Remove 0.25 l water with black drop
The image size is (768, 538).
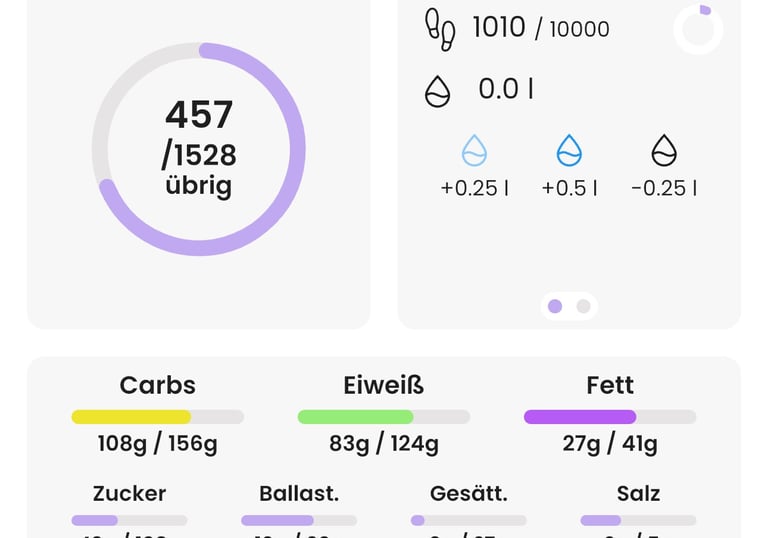pyautogui.click(x=664, y=152)
